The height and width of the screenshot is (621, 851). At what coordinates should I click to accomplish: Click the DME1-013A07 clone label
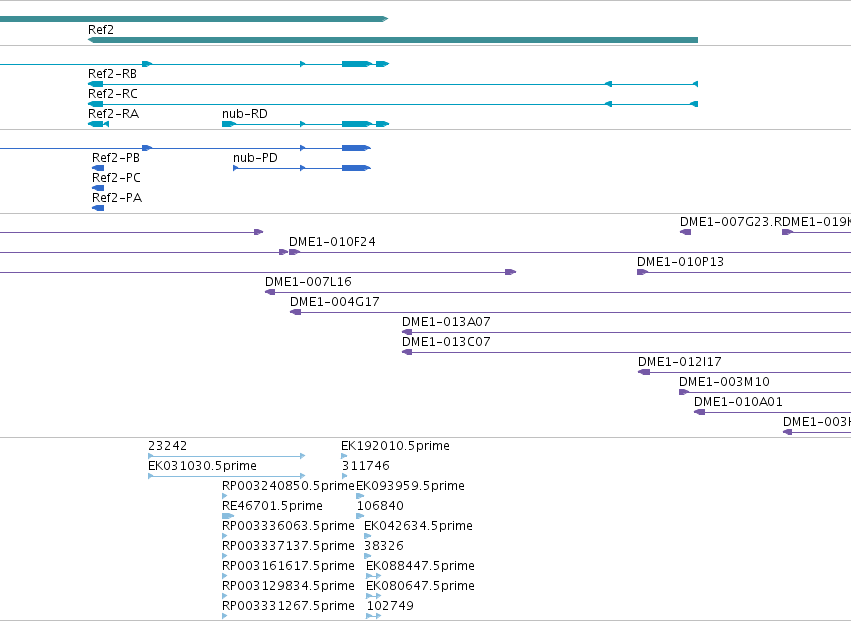446,322
